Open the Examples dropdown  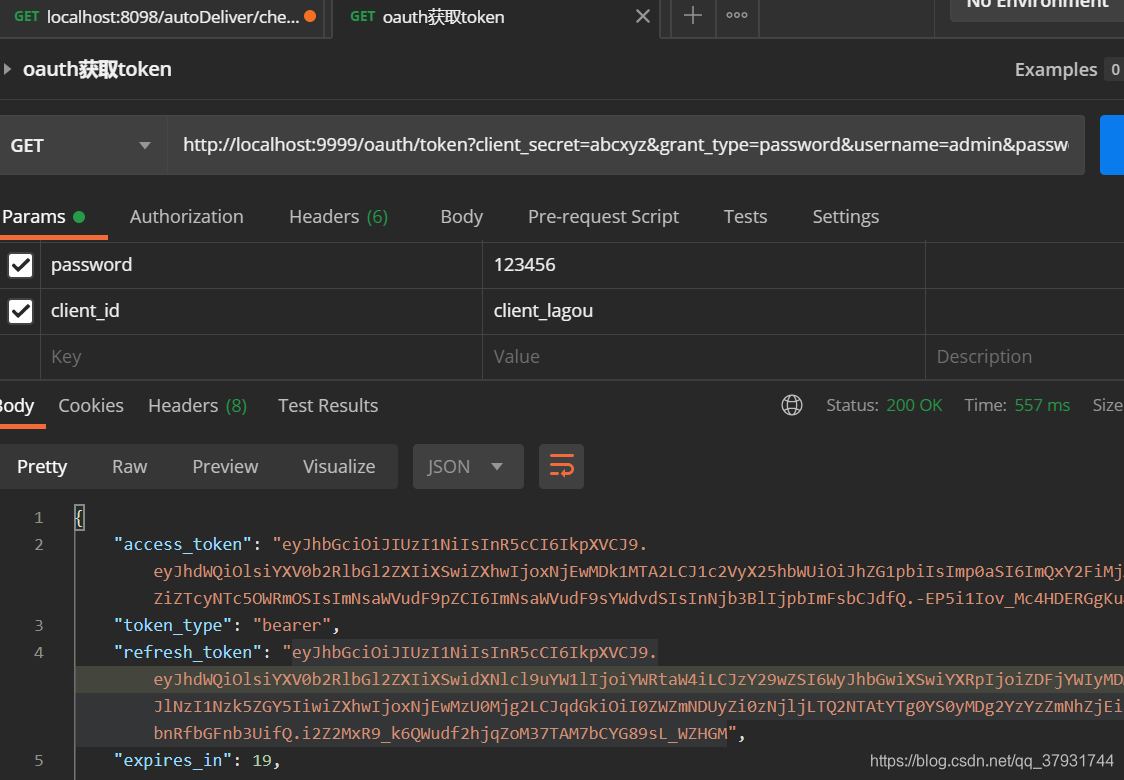pos(1068,70)
